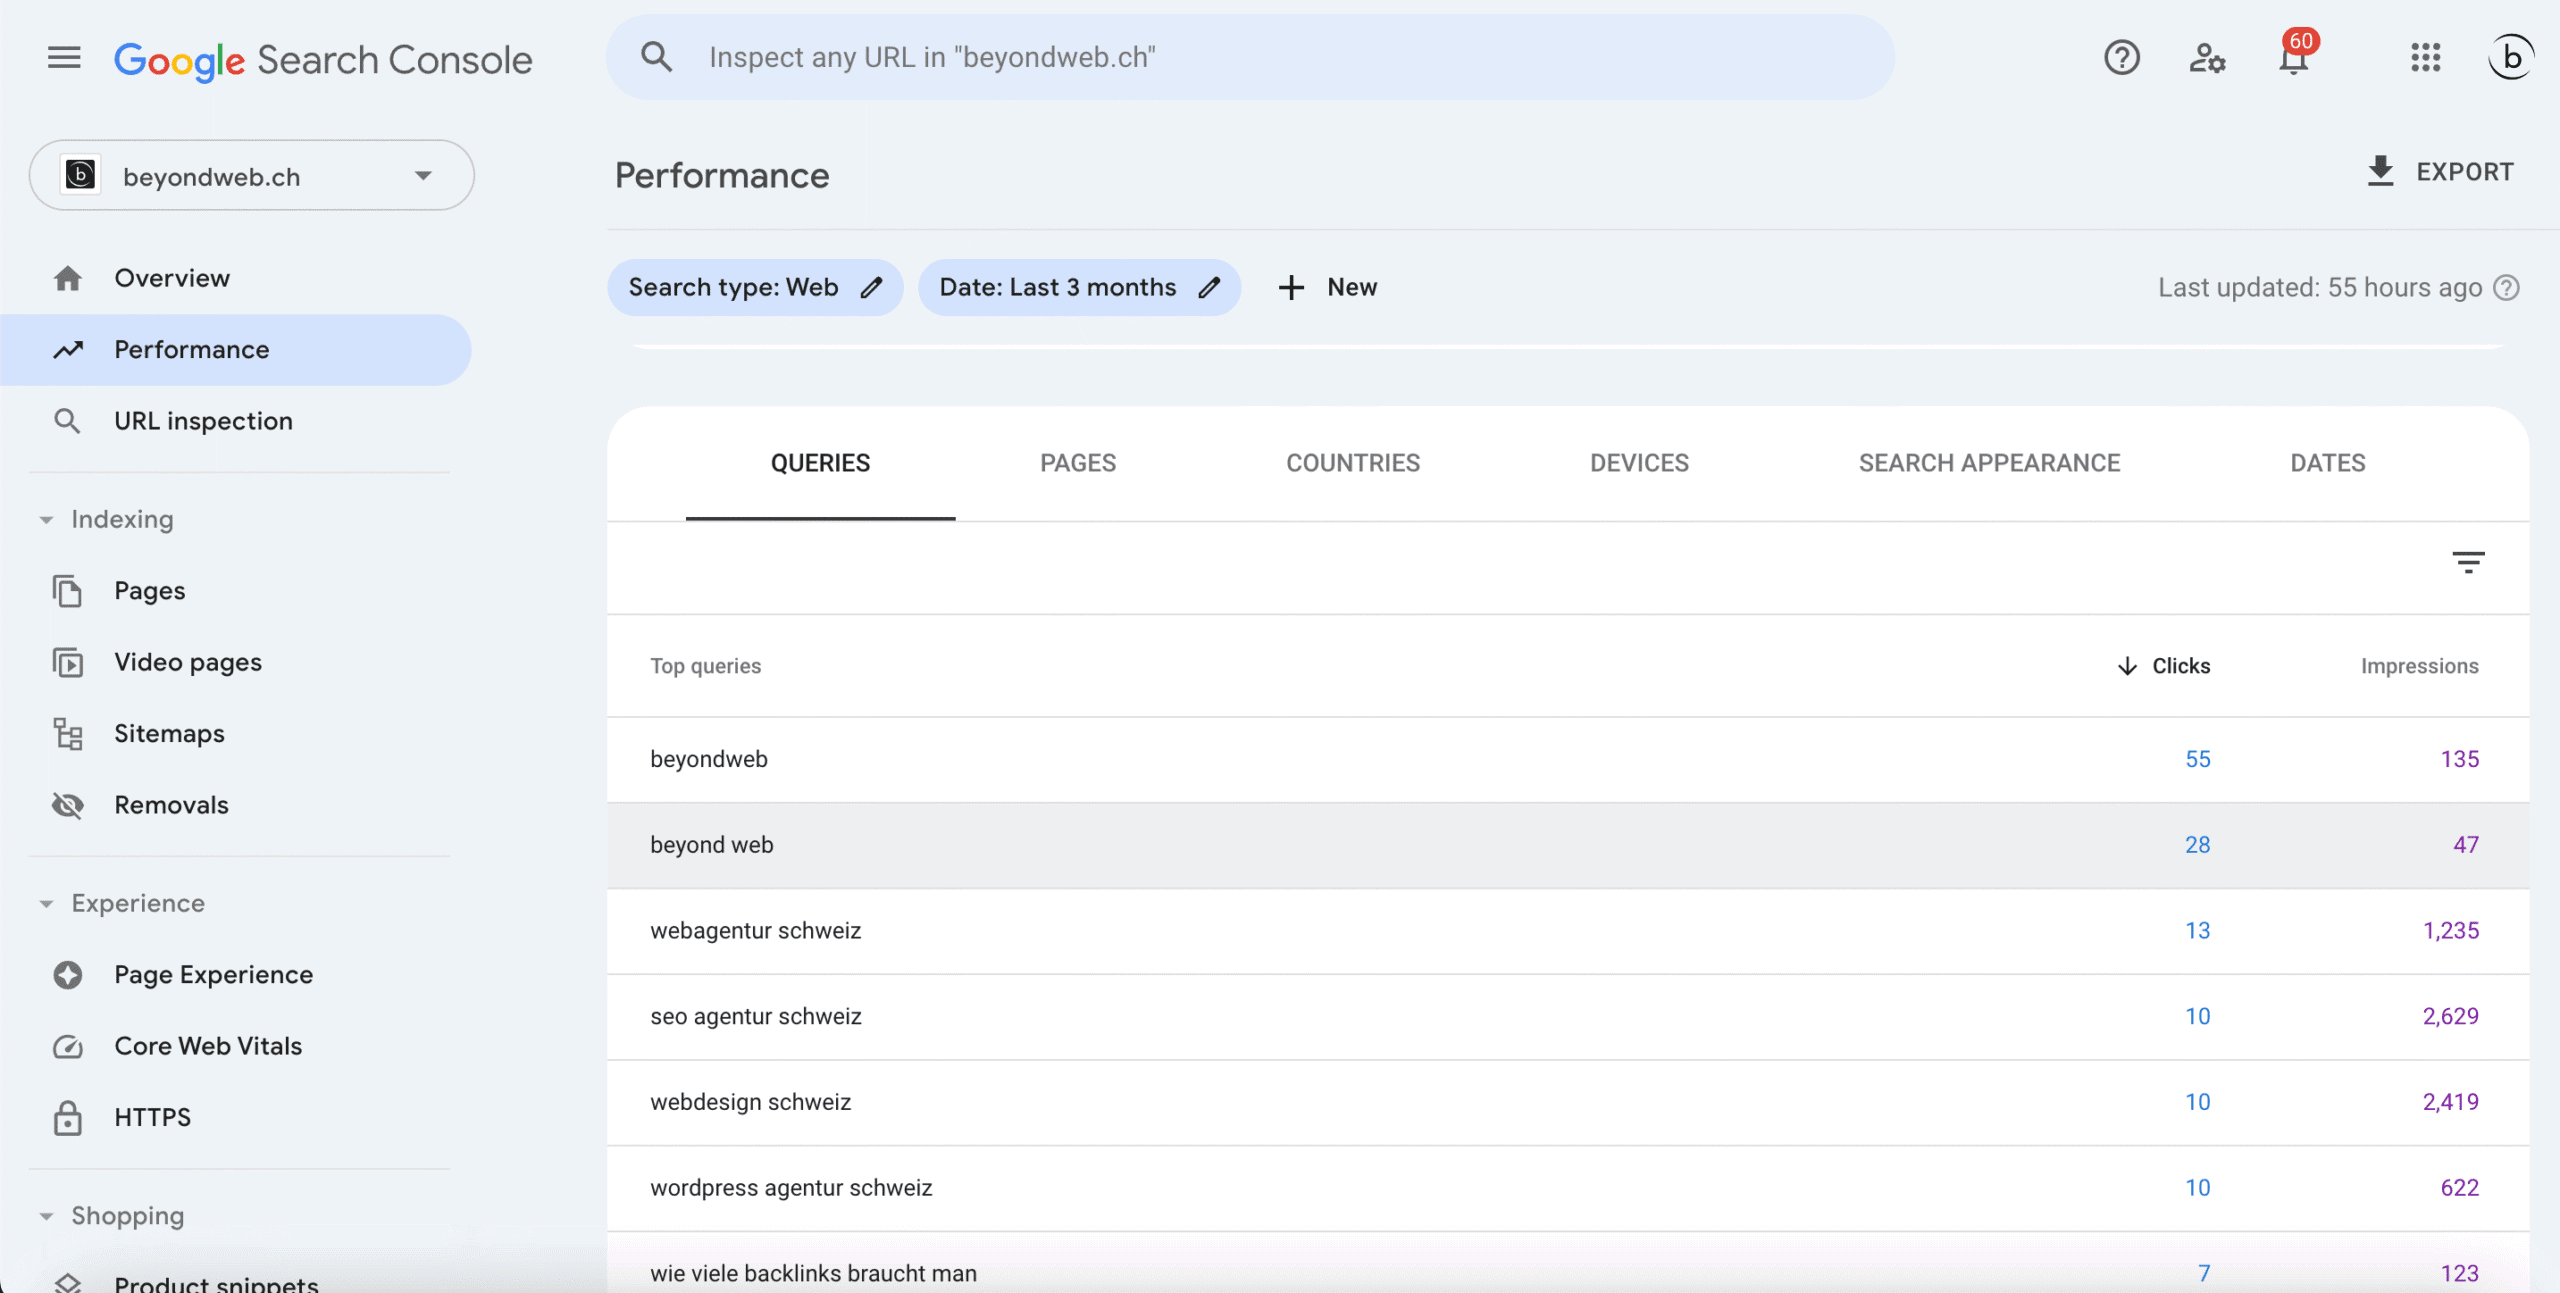This screenshot has height=1293, width=2560.
Task: Click the Sitemaps tree icon
Action: (68, 734)
